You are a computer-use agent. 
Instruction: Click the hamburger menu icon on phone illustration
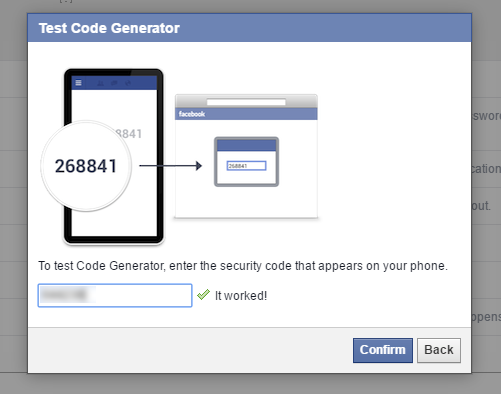(x=78, y=83)
